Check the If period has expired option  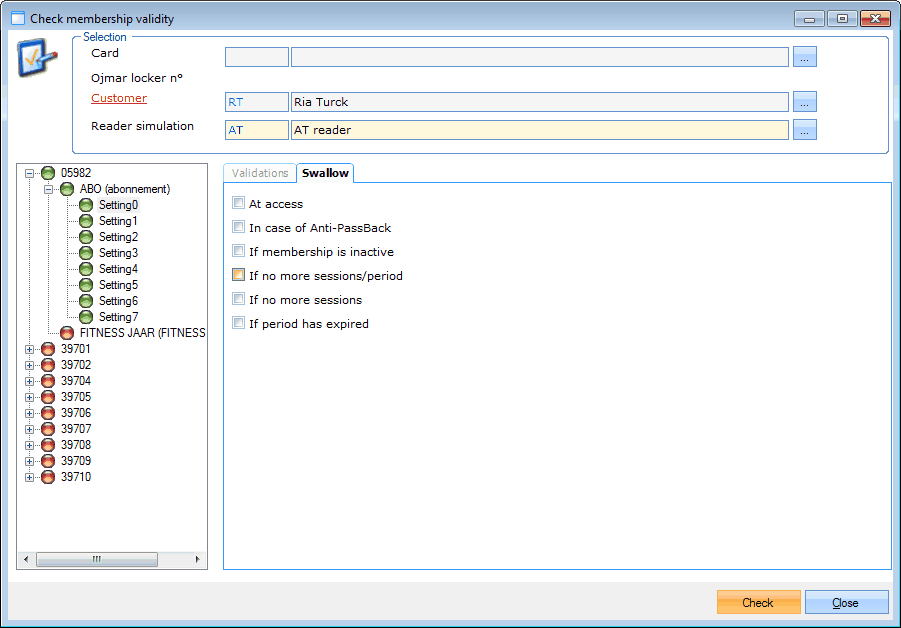238,323
